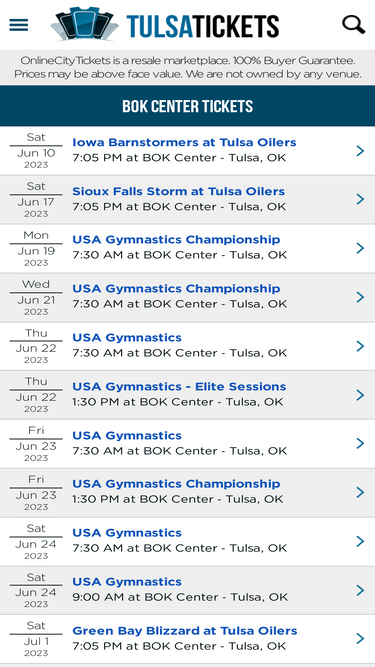The width and height of the screenshot is (375, 667).
Task: Chevron for Jun 21 Gymnastics Championship
Action: click(x=360, y=297)
